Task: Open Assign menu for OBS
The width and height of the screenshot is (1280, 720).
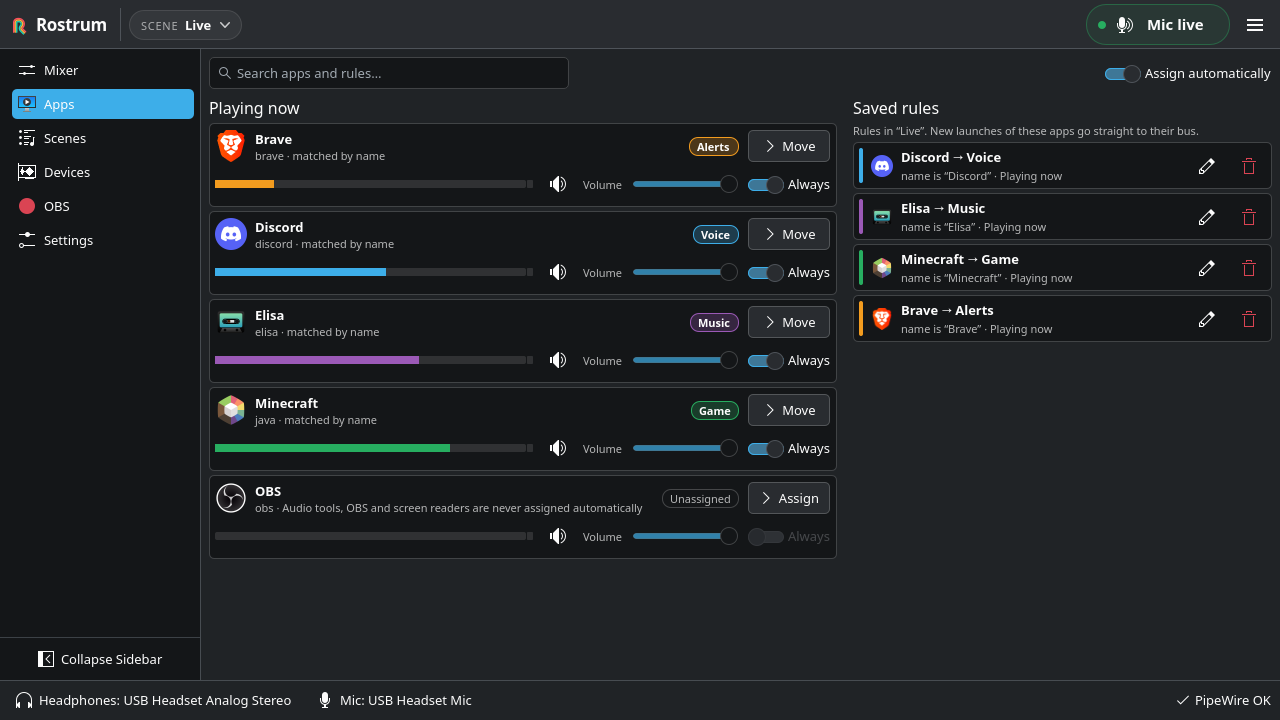Action: point(789,498)
